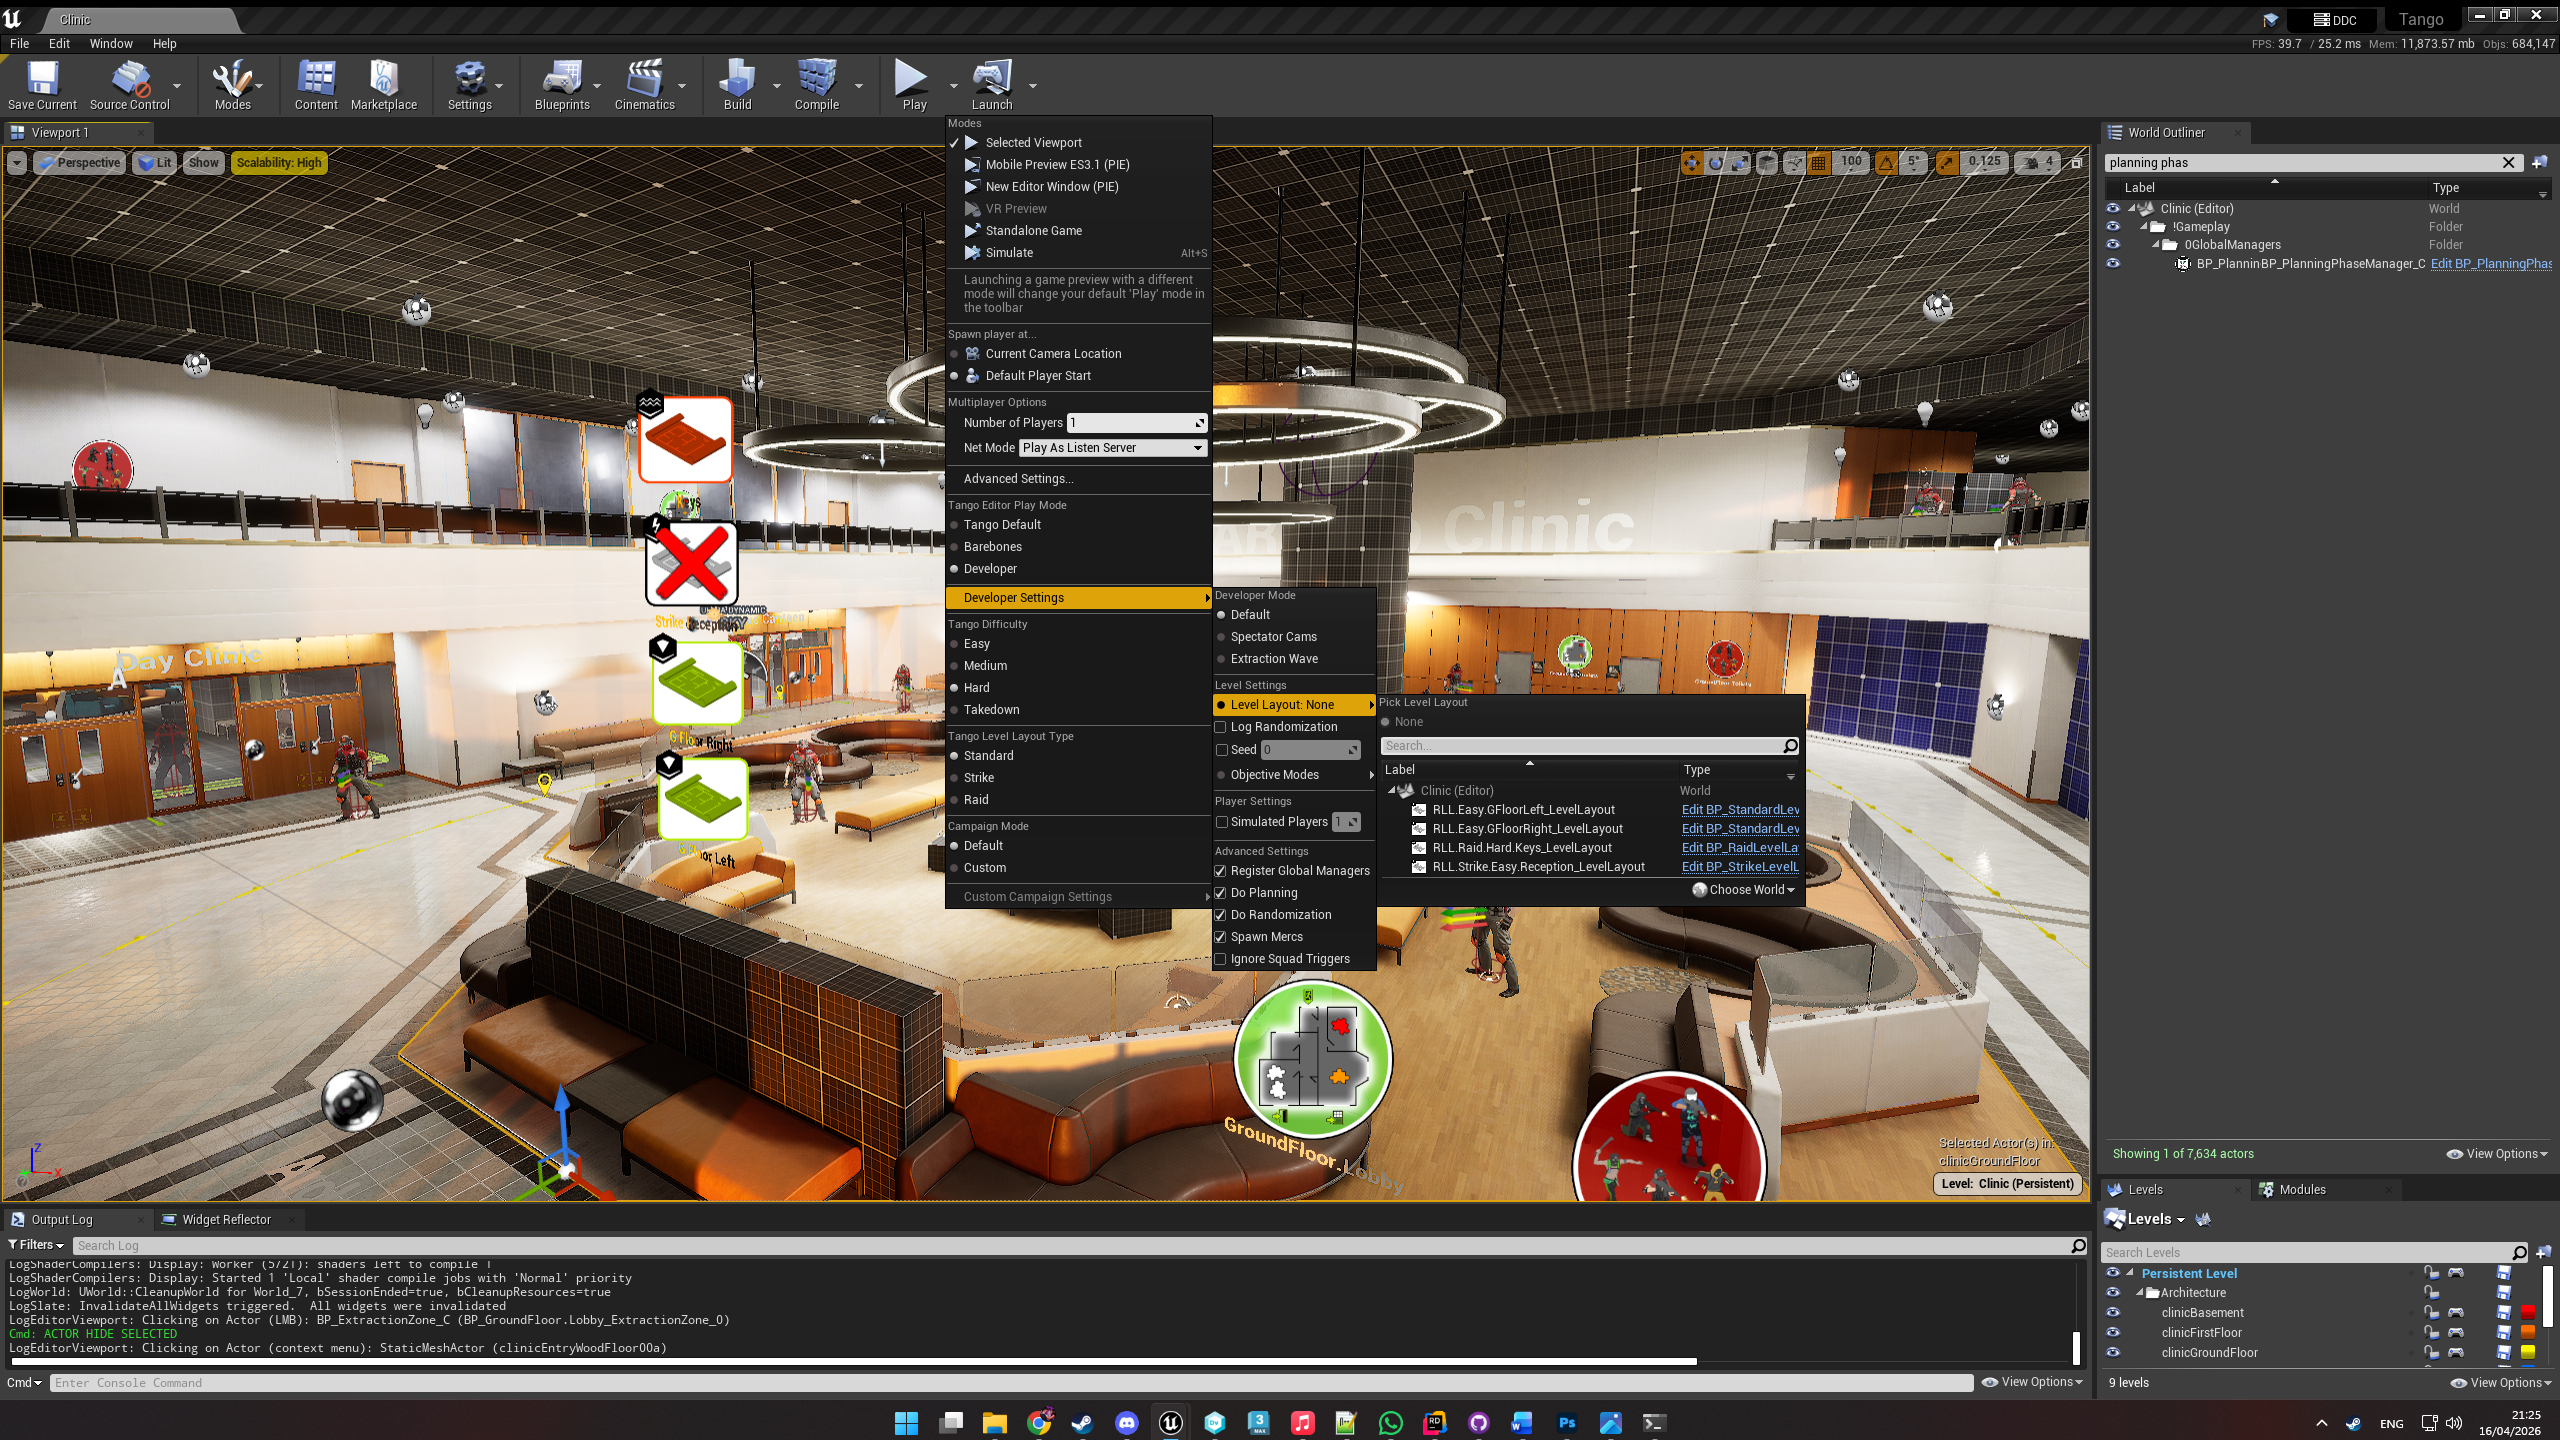The image size is (2560, 1440).
Task: Open the clinicGroundFloor level blueprint gamepad icon
Action: point(2455,1352)
